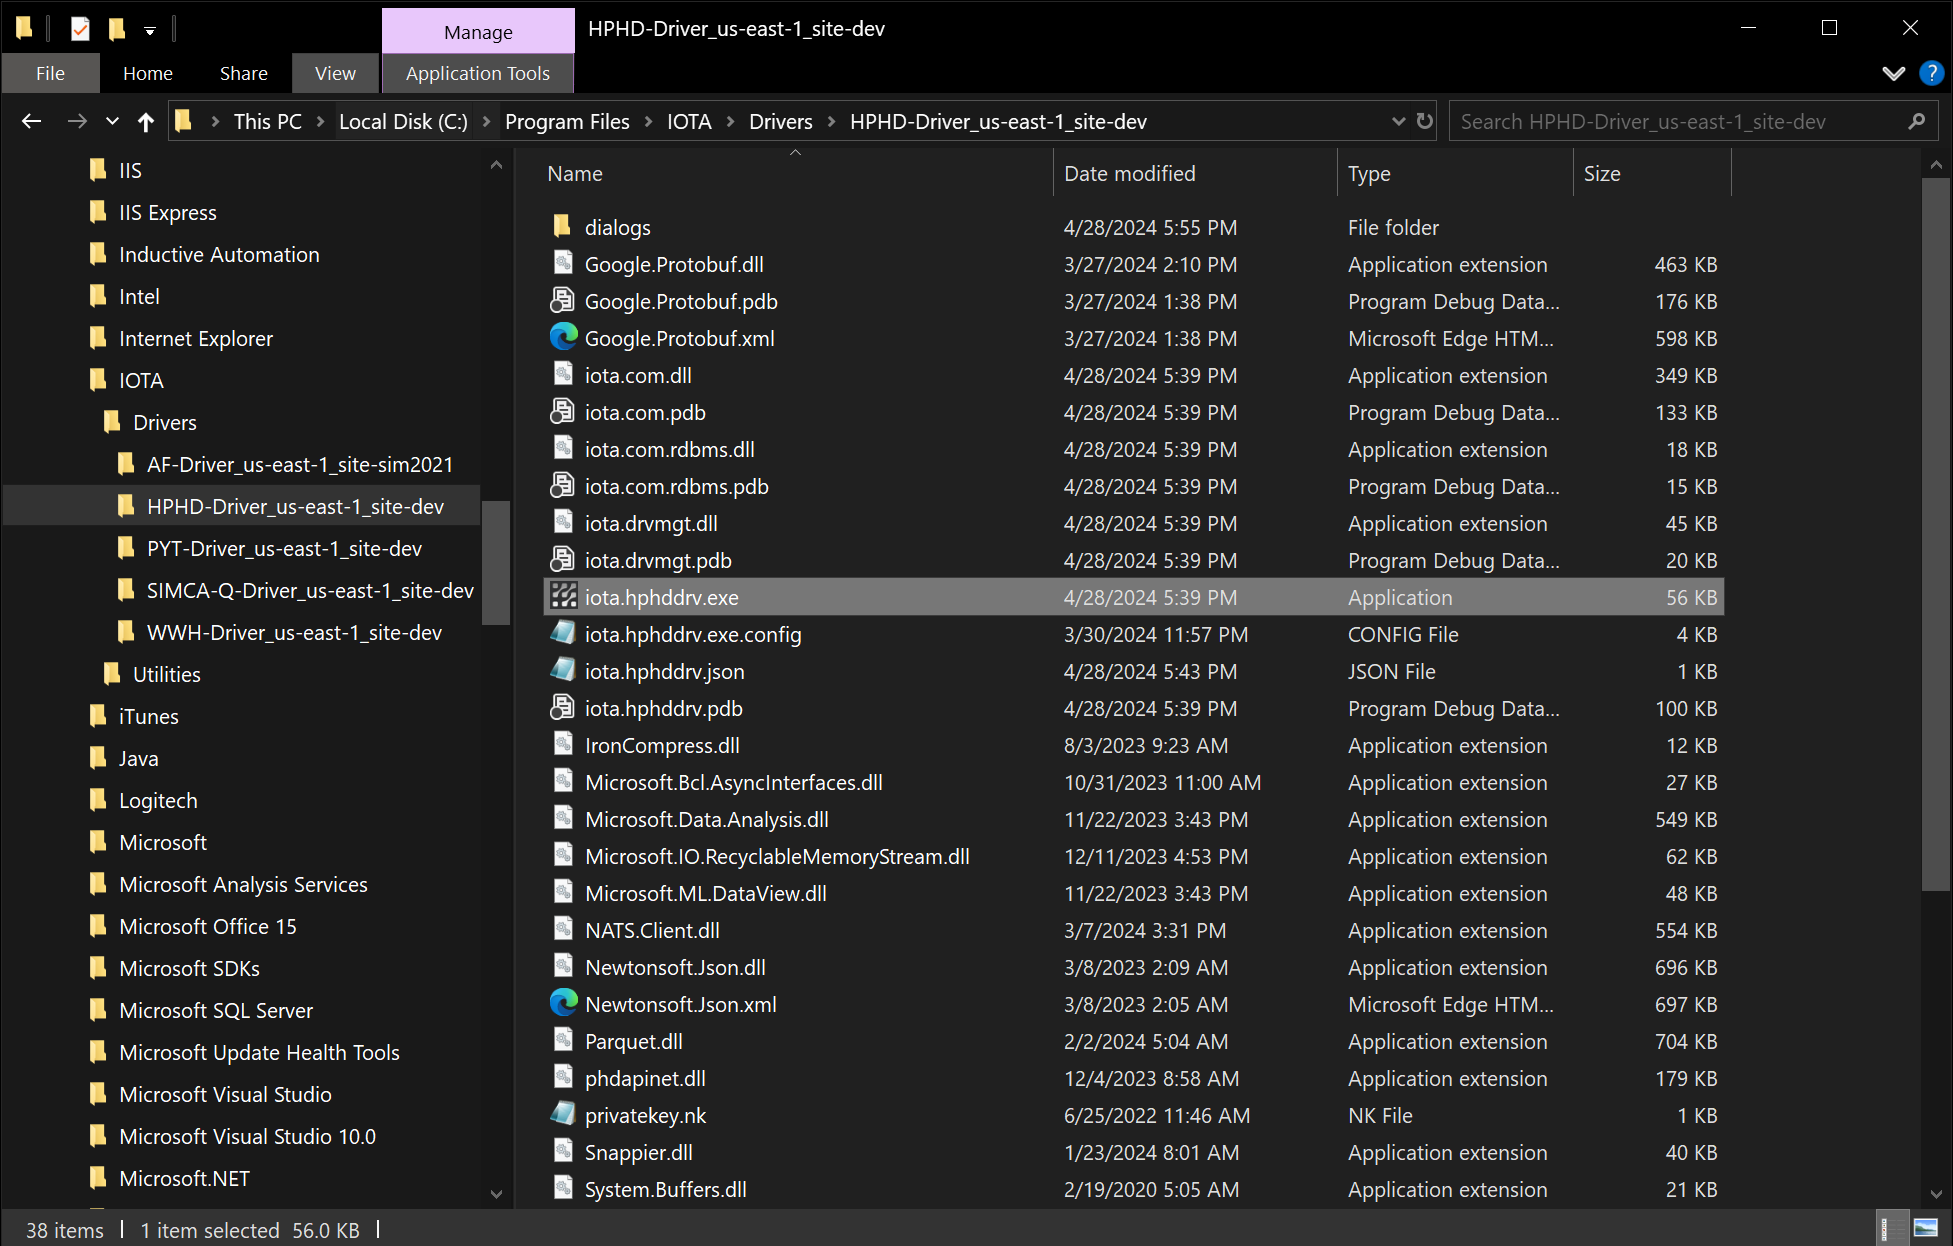This screenshot has height=1246, width=1953.
Task: Select Parquet.dll file icon
Action: tap(563, 1040)
